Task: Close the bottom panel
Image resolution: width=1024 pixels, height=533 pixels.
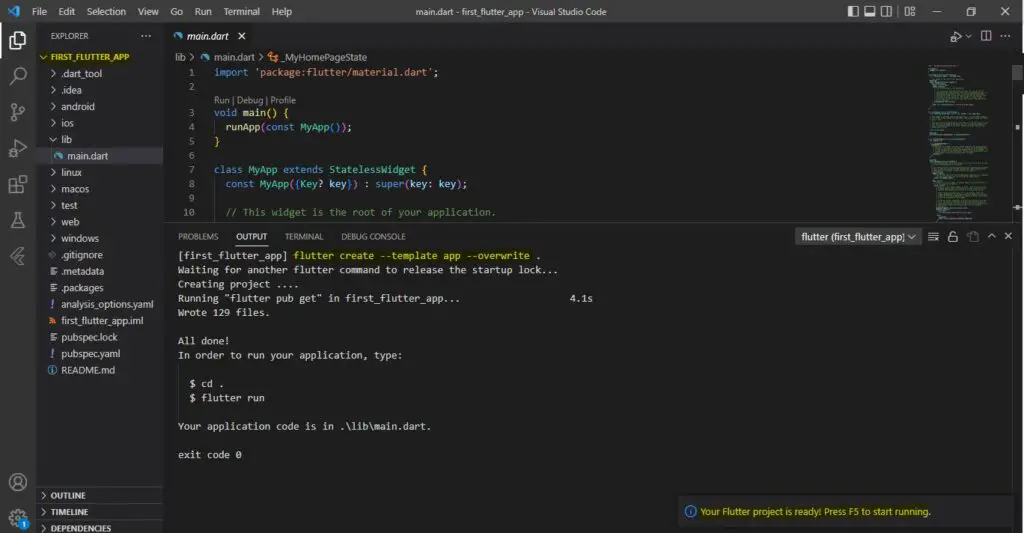Action: [1008, 236]
